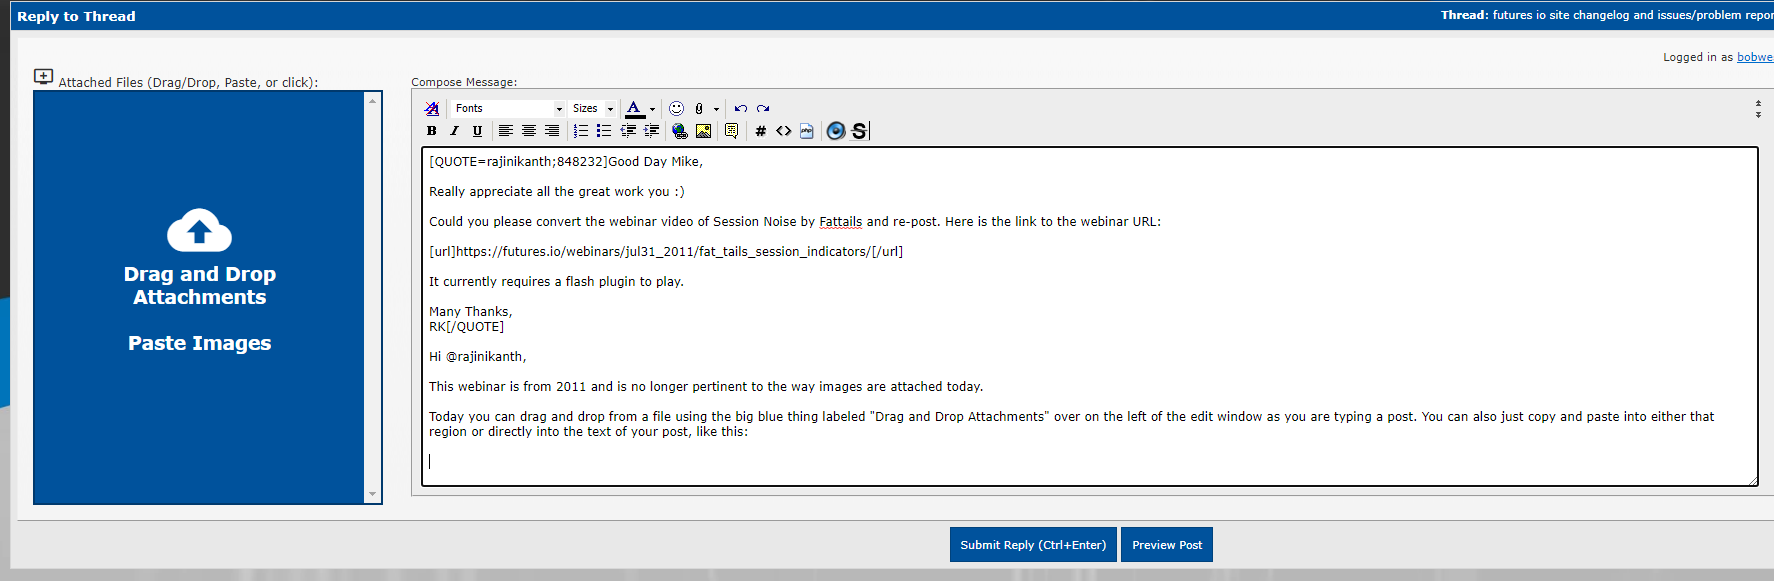Image resolution: width=1774 pixels, height=581 pixels.
Task: Expand the text color picker arrow
Action: tap(652, 109)
